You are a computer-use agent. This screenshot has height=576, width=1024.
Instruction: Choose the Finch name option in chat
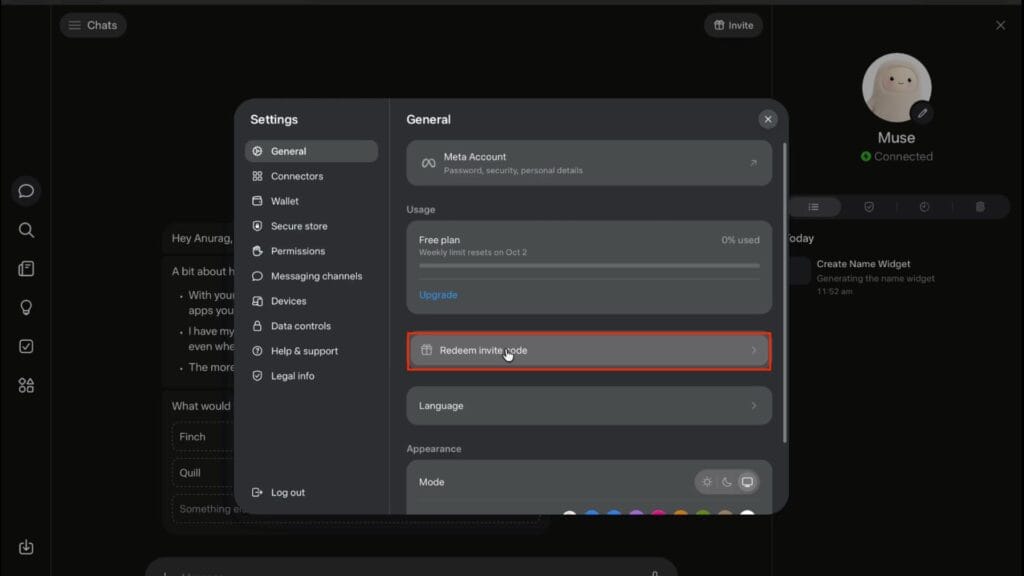point(203,437)
